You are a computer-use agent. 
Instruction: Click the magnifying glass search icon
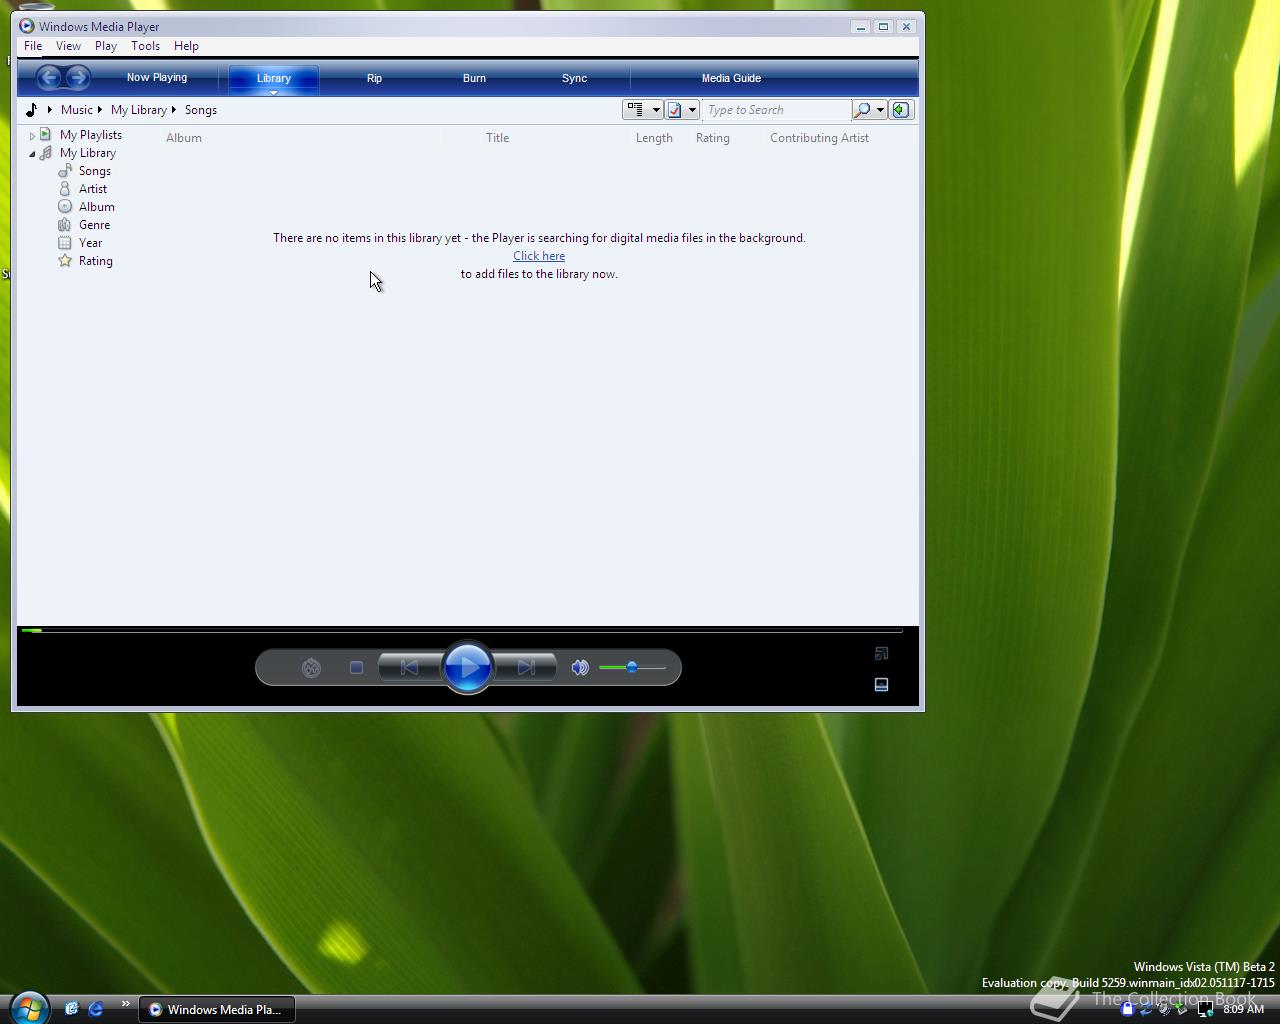tap(863, 110)
